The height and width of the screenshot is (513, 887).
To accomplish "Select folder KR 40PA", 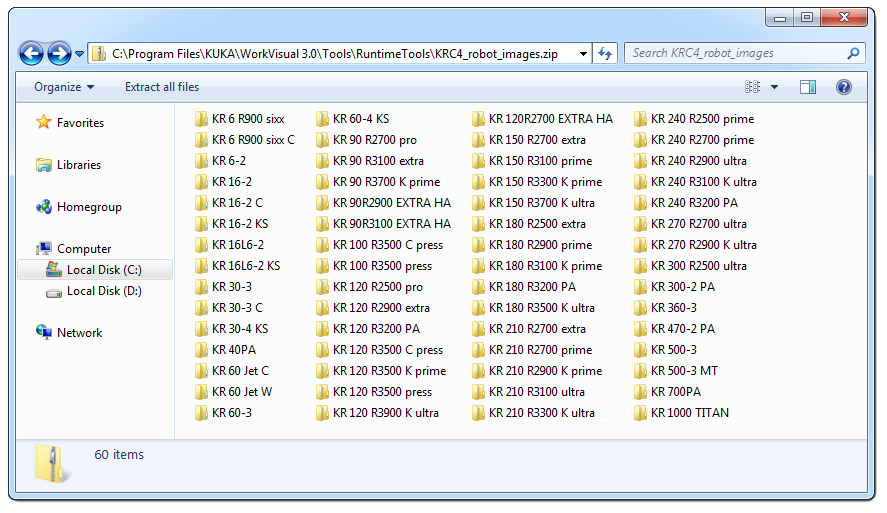I will point(225,350).
